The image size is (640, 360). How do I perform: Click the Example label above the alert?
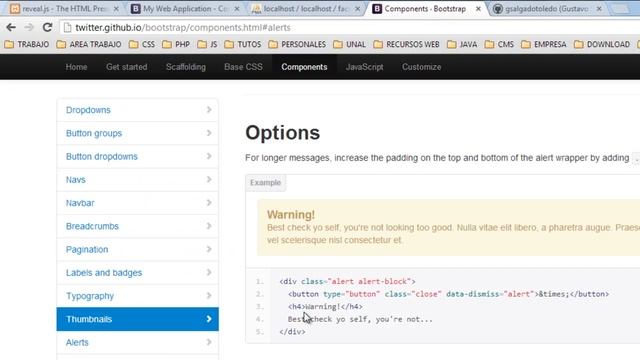tap(265, 182)
